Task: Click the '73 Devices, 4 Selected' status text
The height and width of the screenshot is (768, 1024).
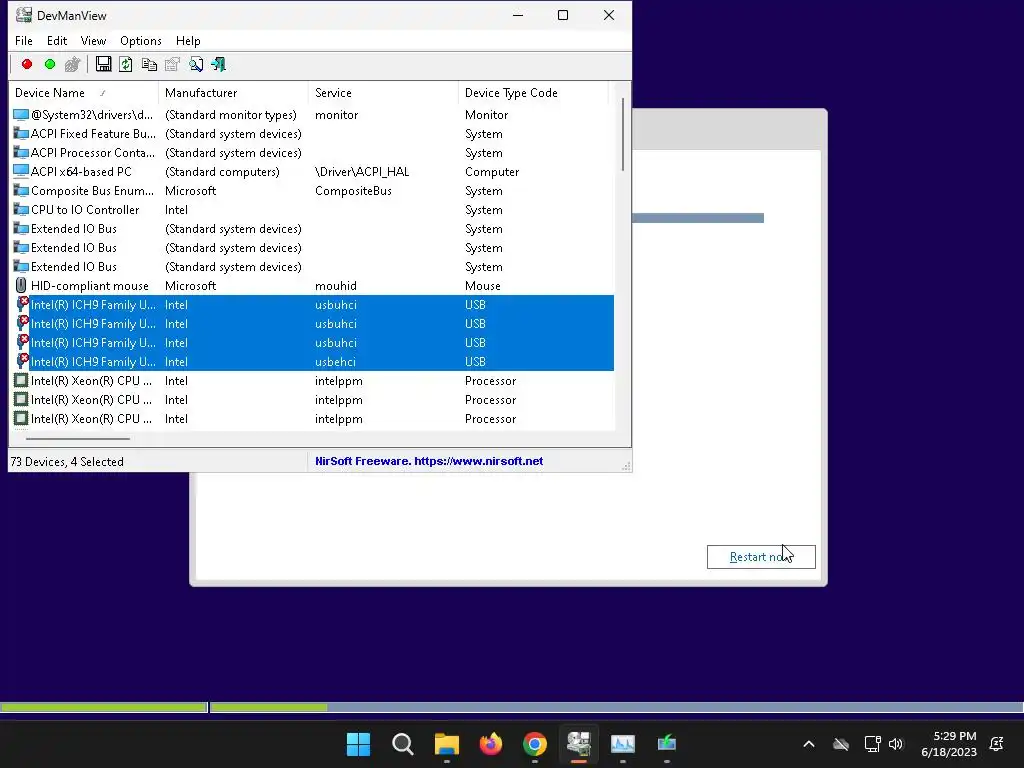Action: pyautogui.click(x=67, y=462)
